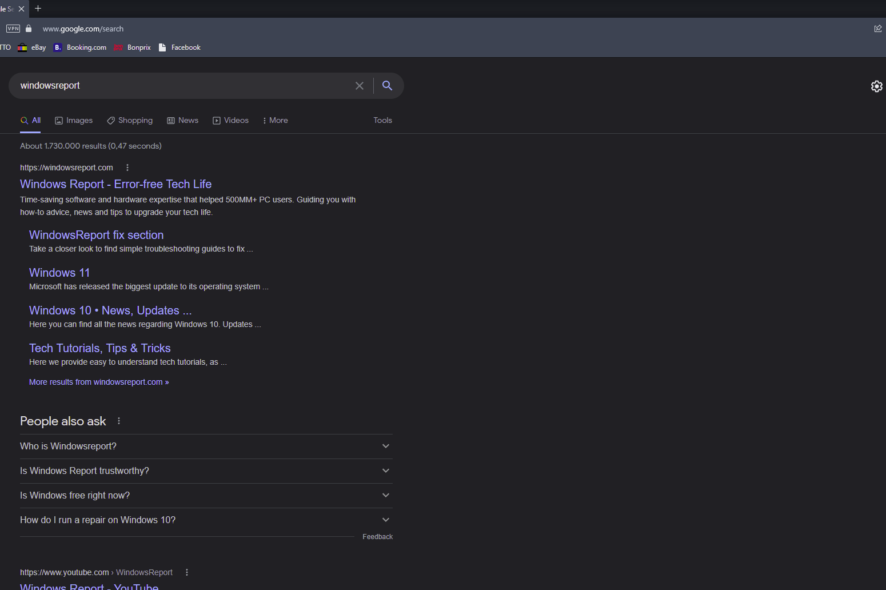Open the eBay bookmark
The width and height of the screenshot is (886, 590).
coord(32,47)
